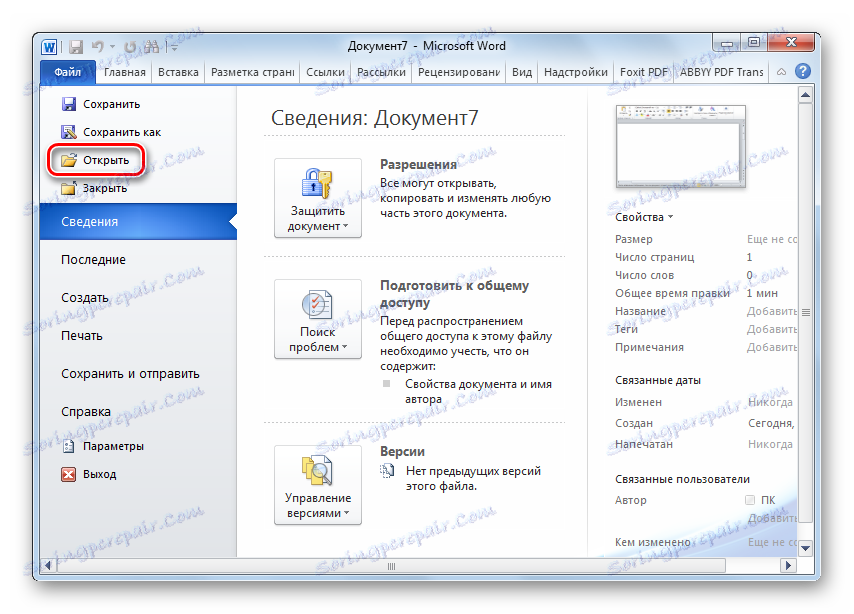This screenshot has height=614, width=854.
Task: Click Добавить next to Название to add title
Action: tap(772, 311)
